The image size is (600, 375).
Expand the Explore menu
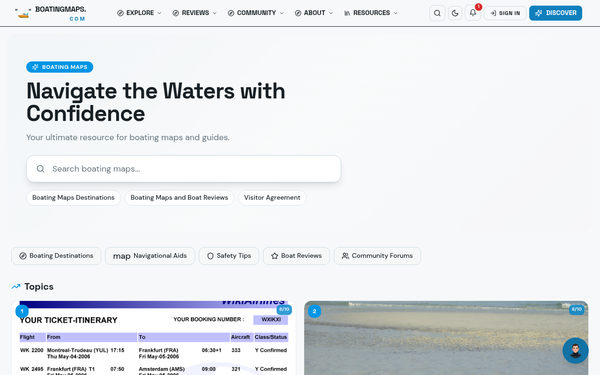point(139,13)
